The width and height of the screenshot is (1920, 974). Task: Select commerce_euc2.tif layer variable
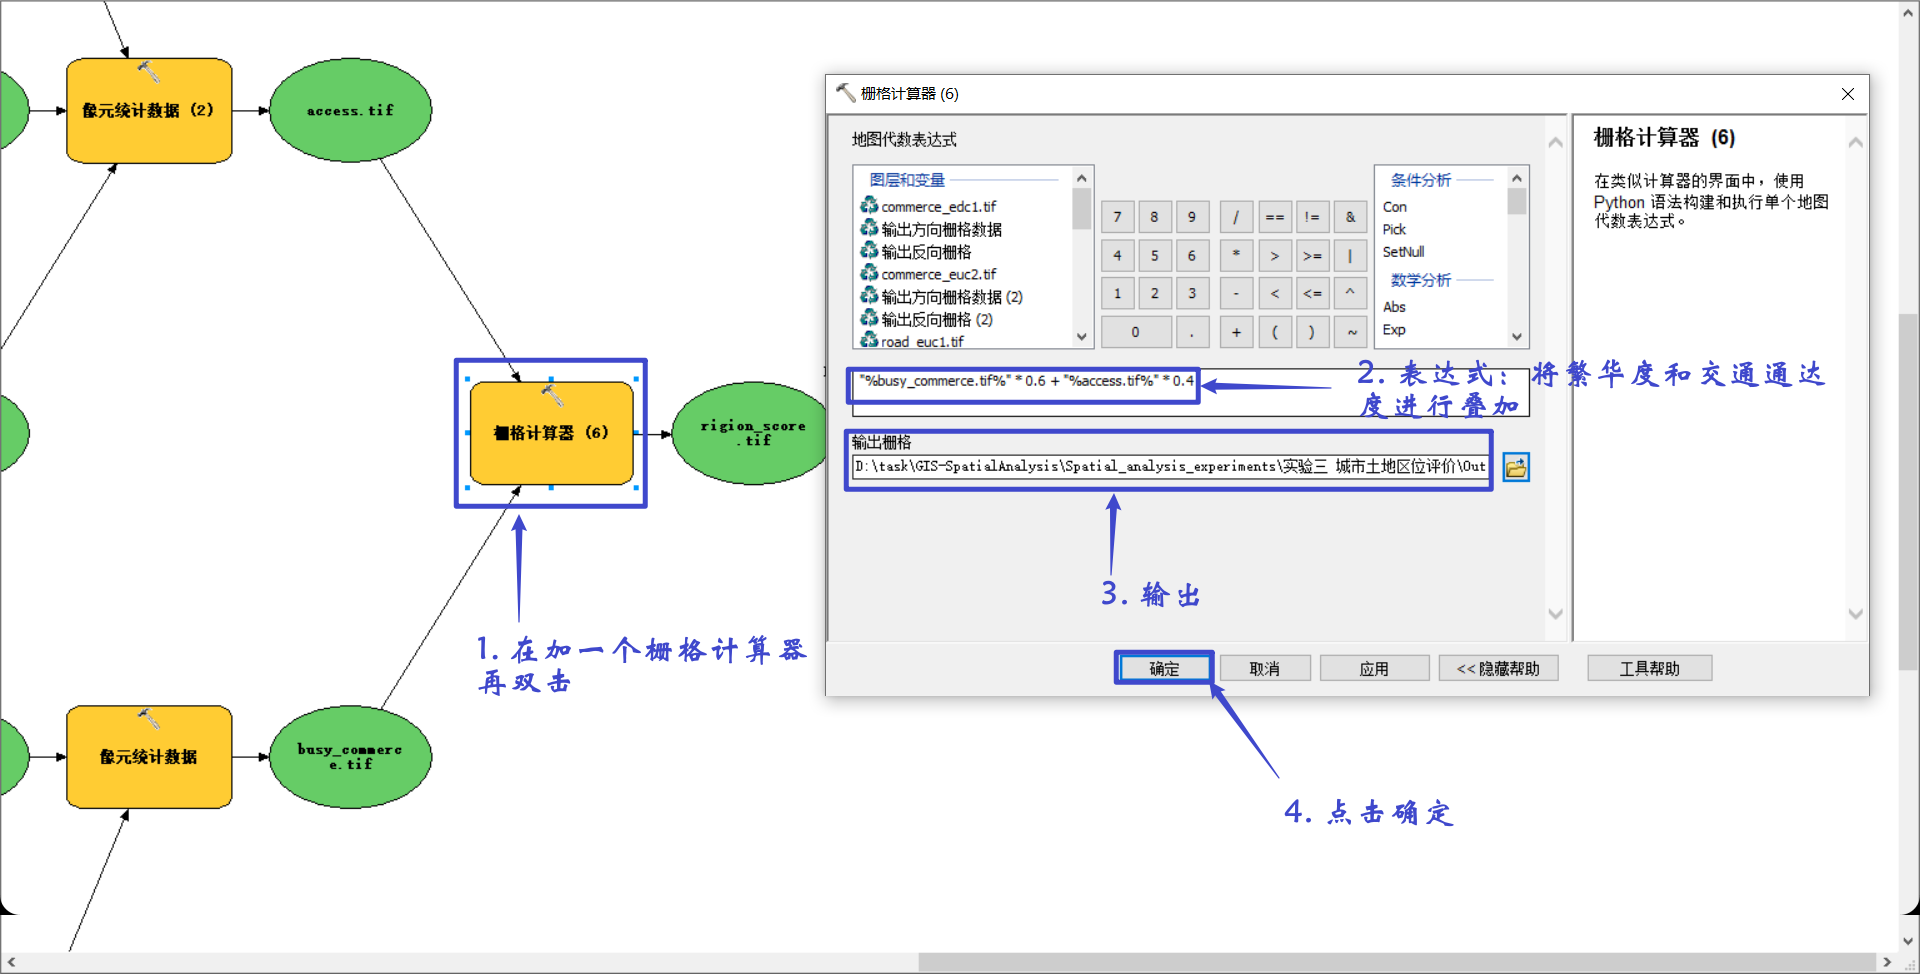click(x=938, y=274)
